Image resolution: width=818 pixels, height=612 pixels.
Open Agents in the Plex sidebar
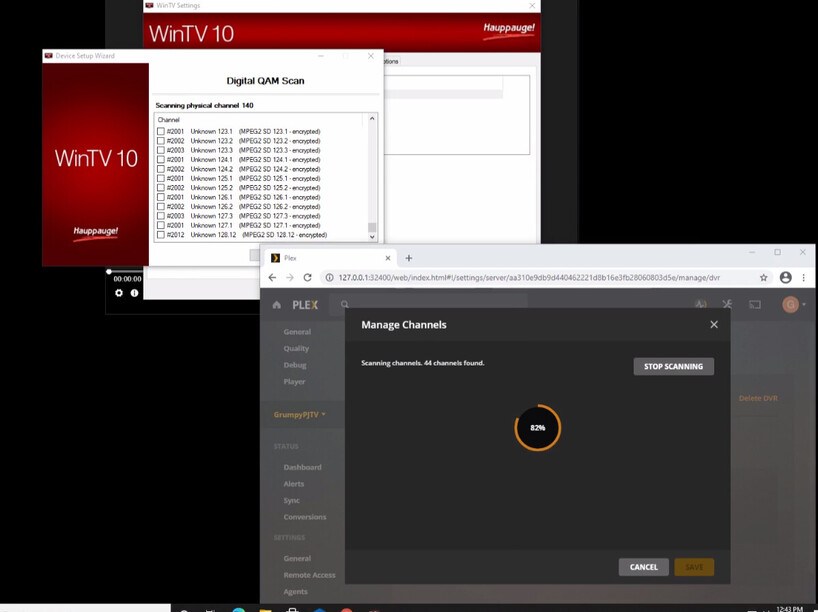click(295, 592)
